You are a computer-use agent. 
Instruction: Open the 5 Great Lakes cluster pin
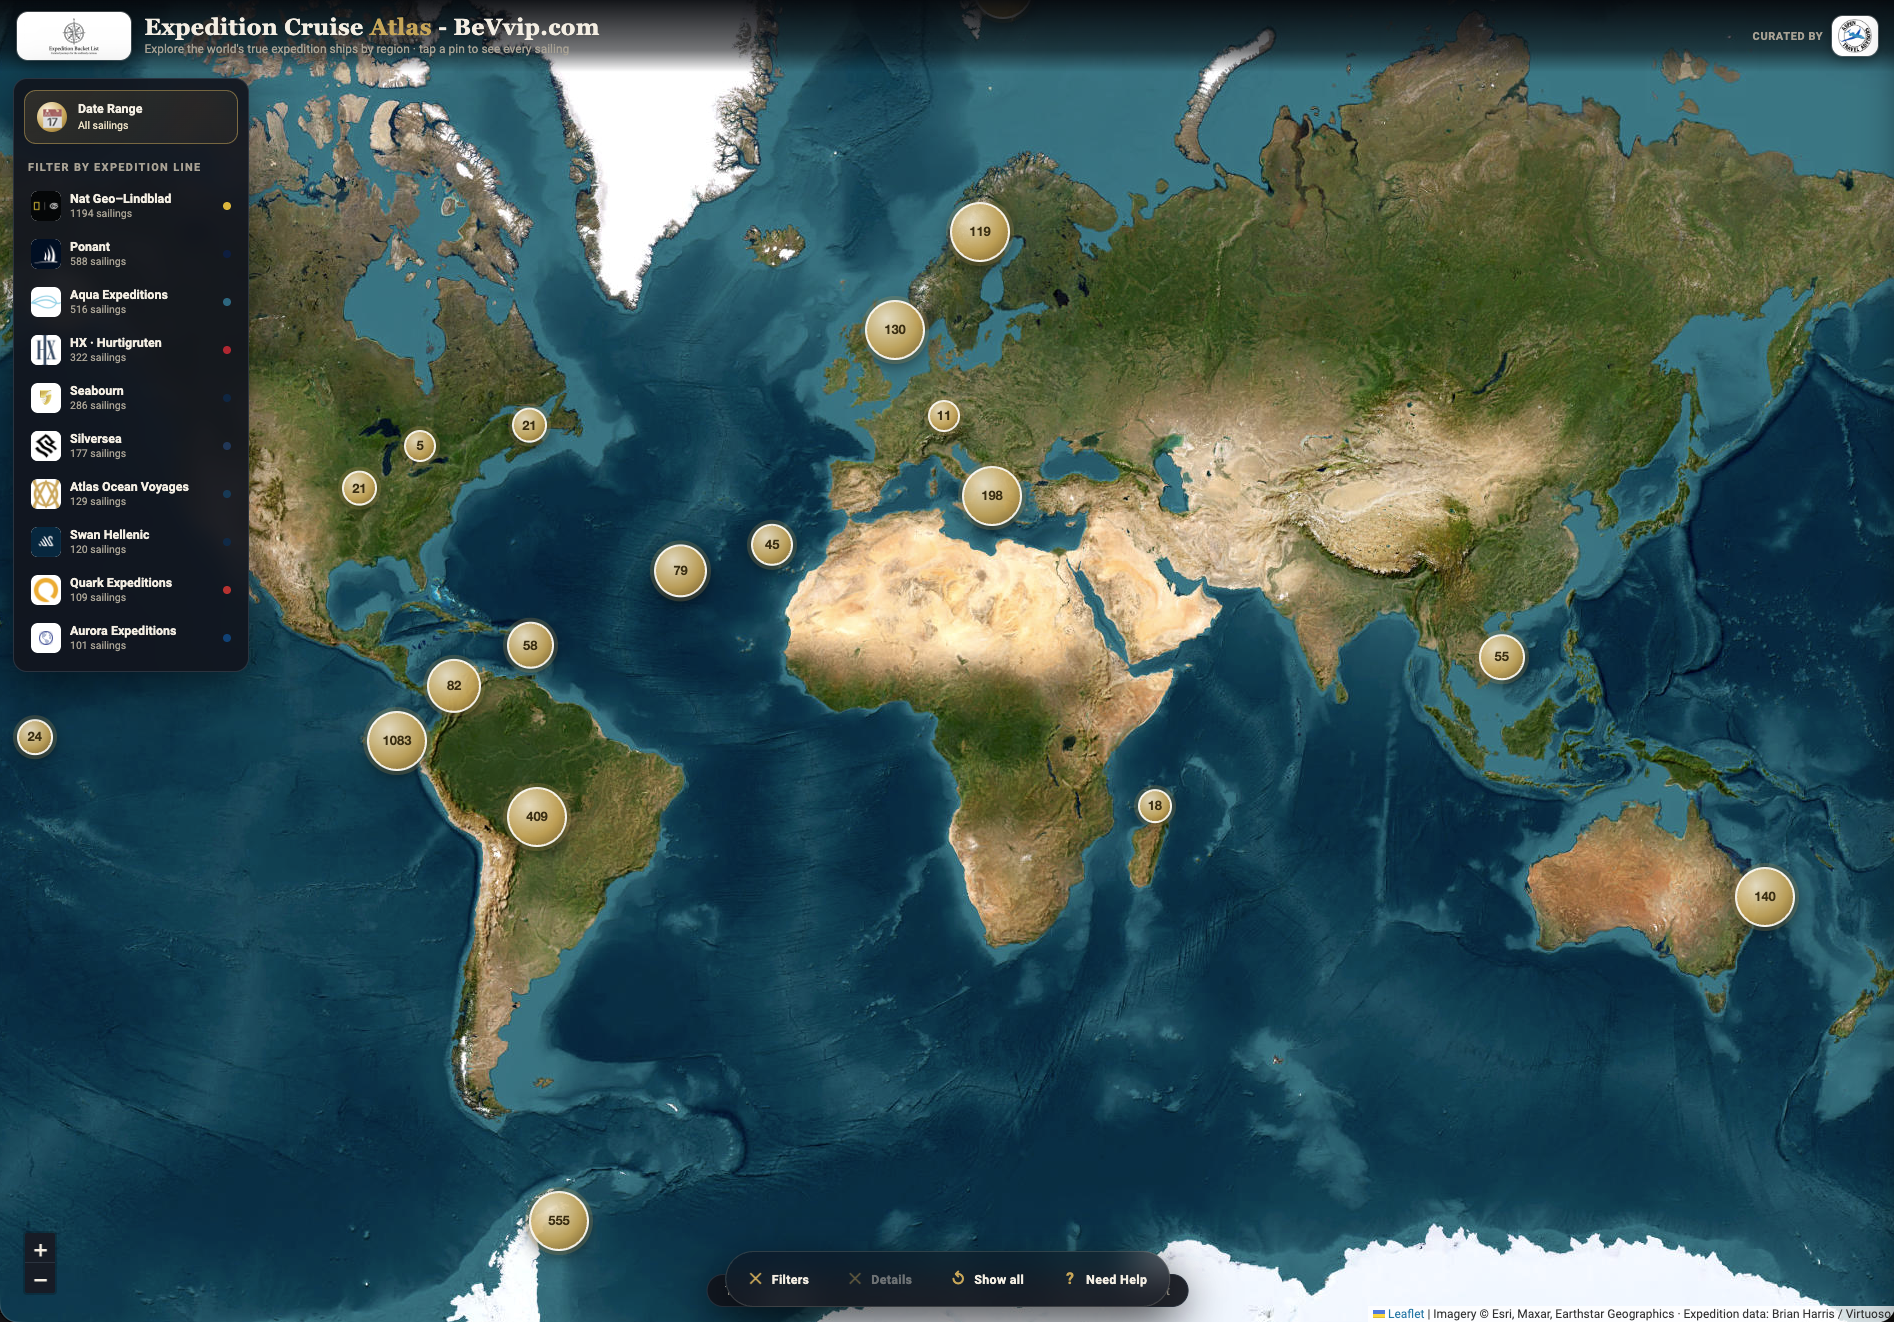420,446
